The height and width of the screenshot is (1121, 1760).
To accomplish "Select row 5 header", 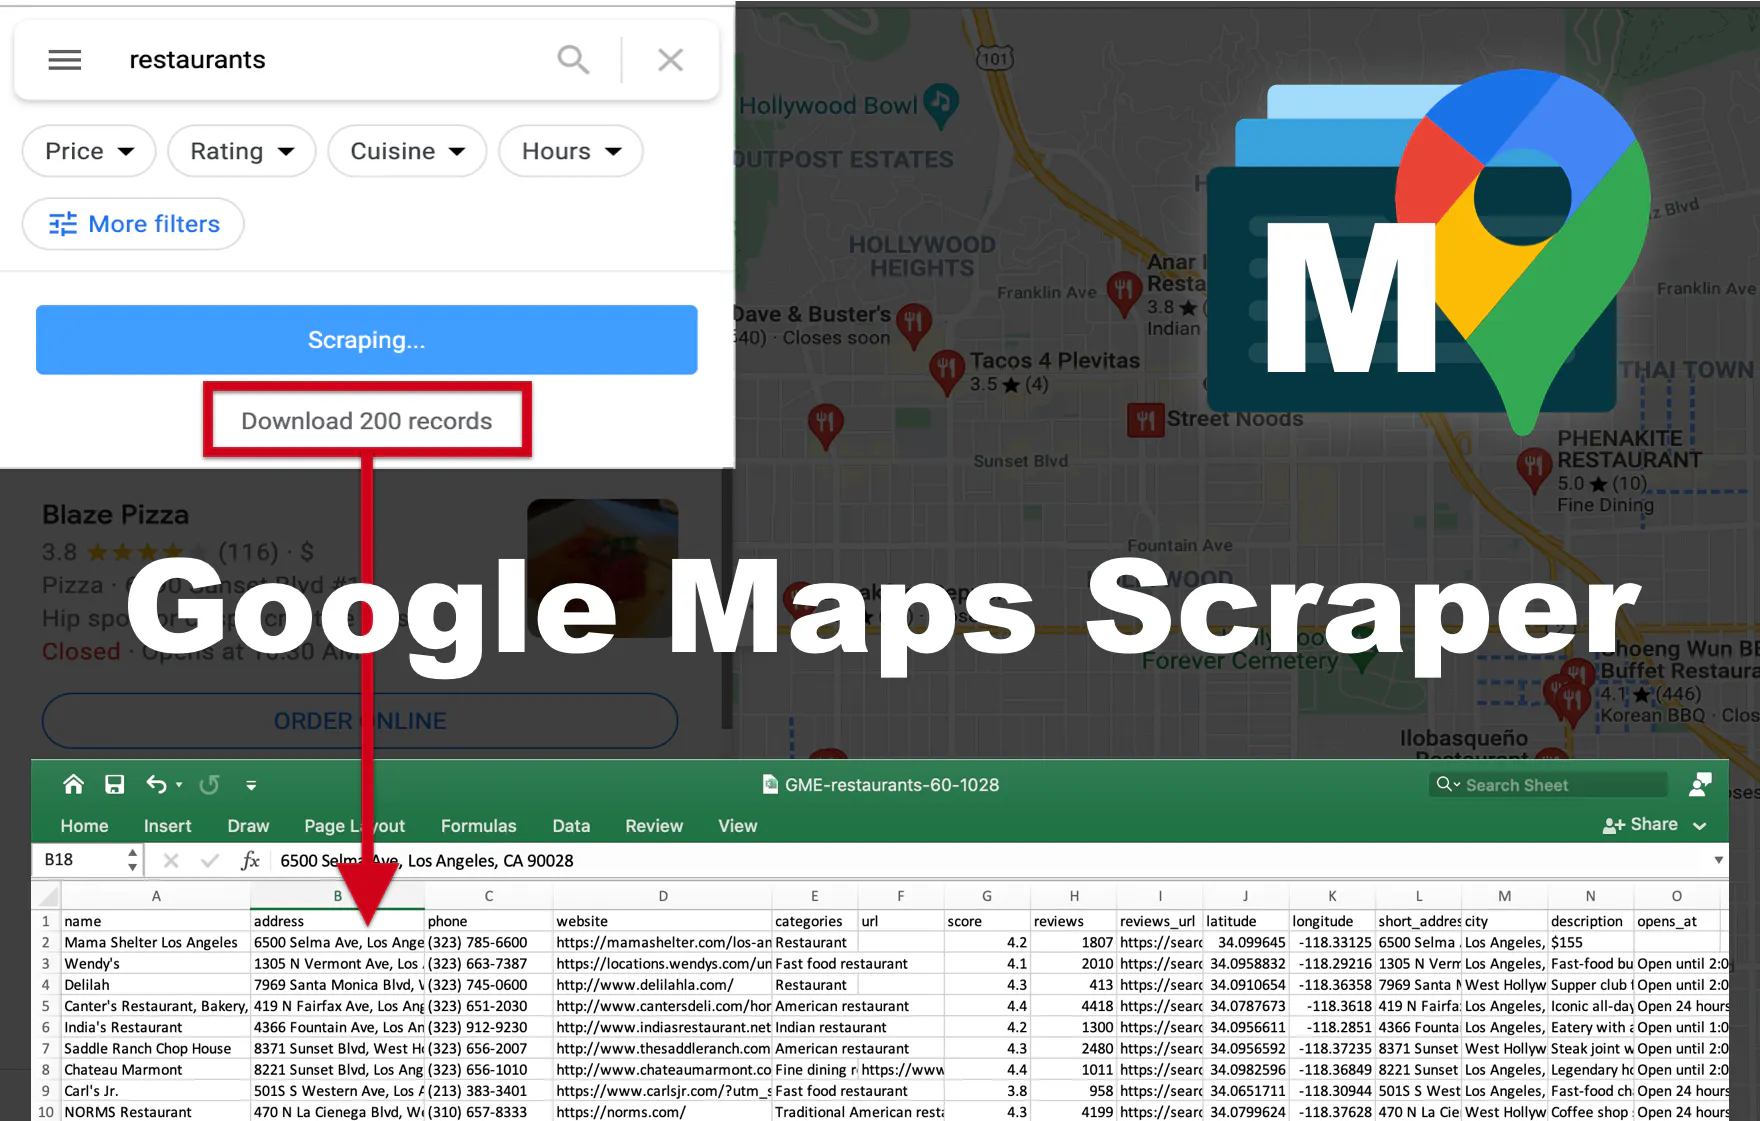I will pyautogui.click(x=46, y=1006).
